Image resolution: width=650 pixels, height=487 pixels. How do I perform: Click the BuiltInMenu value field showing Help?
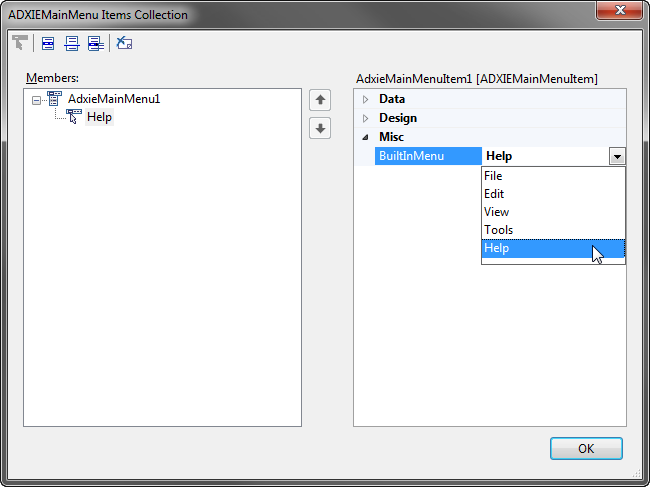(x=545, y=156)
